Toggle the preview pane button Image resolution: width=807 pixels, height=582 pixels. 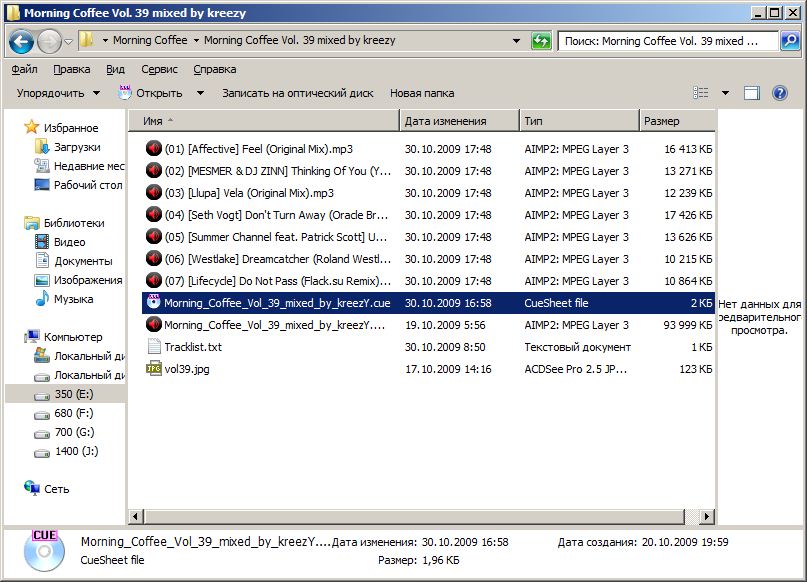pyautogui.click(x=752, y=93)
